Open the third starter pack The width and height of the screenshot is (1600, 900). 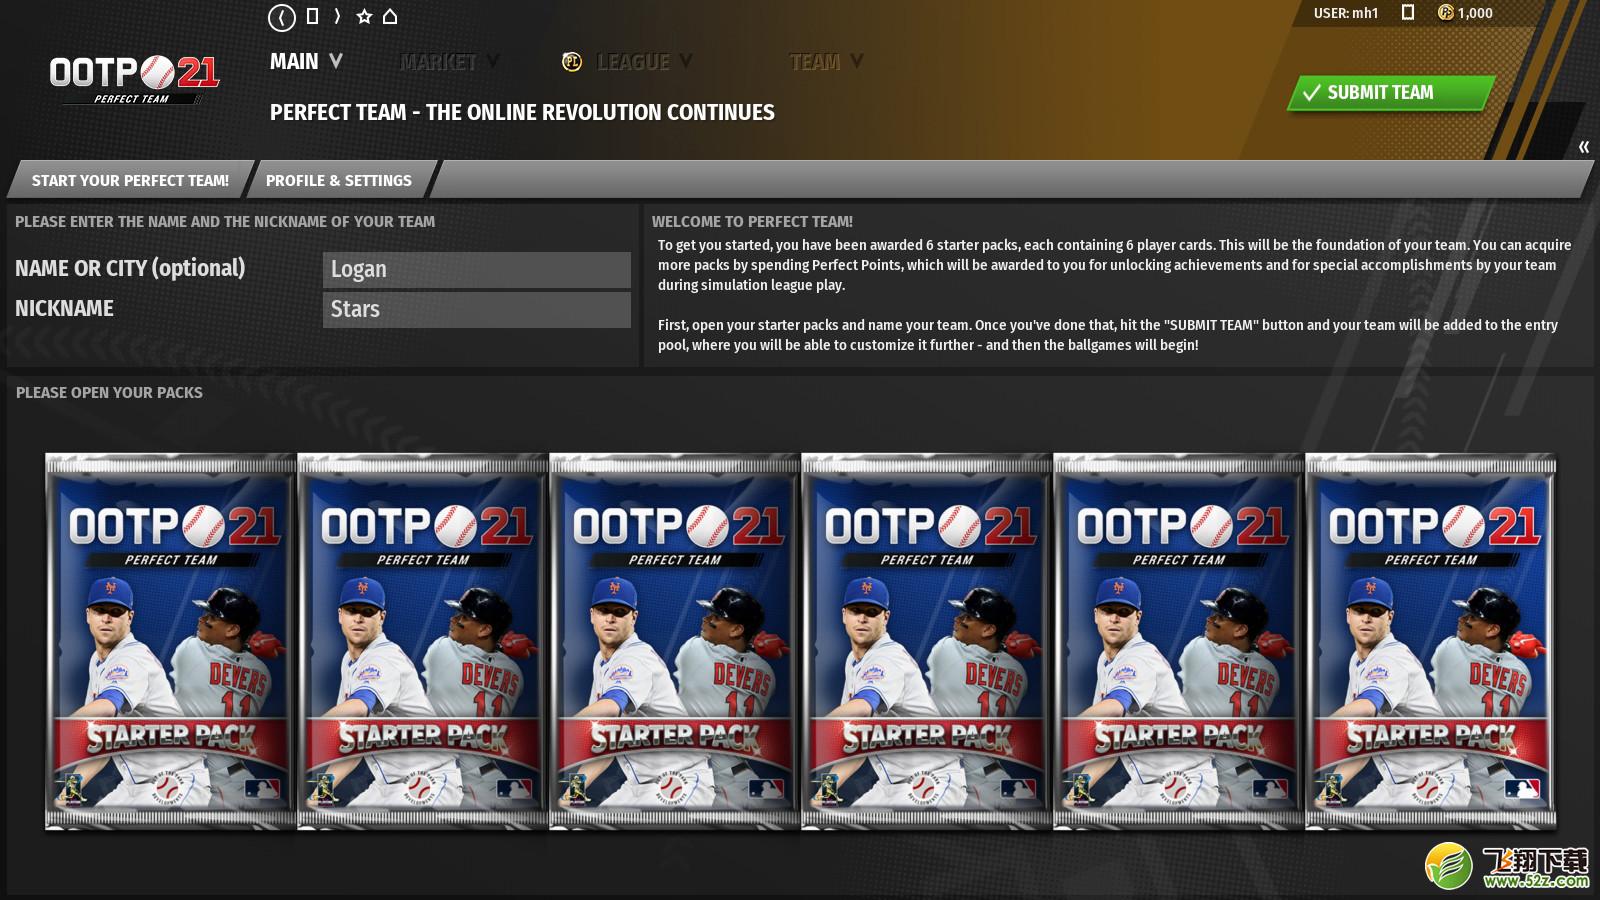(675, 641)
